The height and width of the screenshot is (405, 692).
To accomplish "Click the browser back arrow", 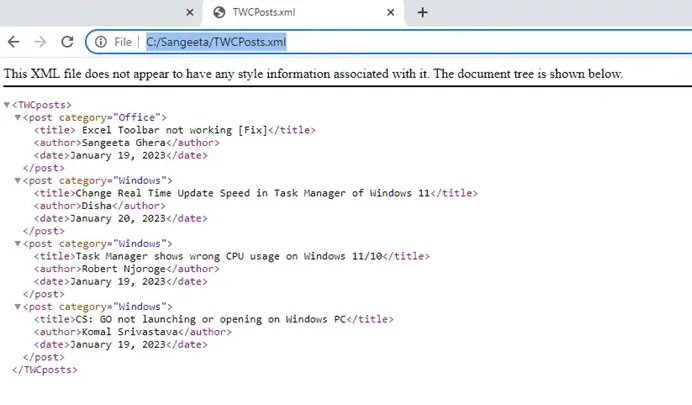I will point(13,42).
